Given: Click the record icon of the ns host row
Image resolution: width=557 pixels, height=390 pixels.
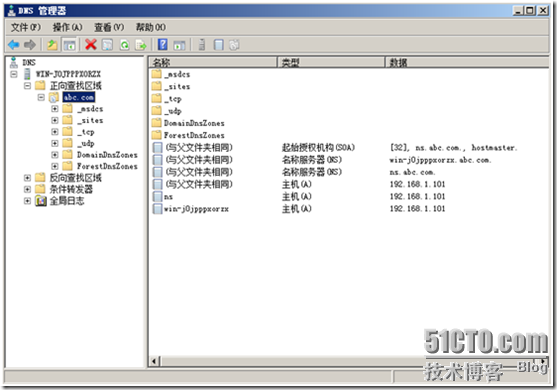Looking at the screenshot, I should coord(157,196).
